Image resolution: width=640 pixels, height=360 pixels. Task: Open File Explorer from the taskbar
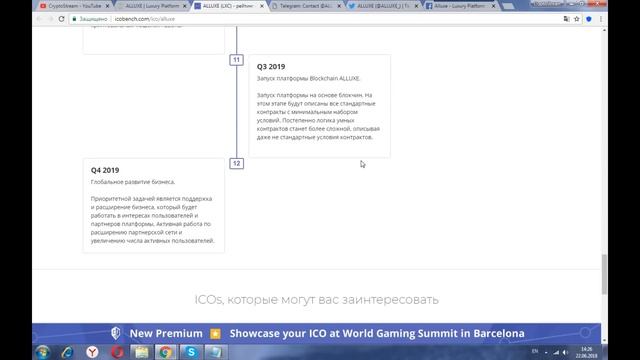[141, 352]
